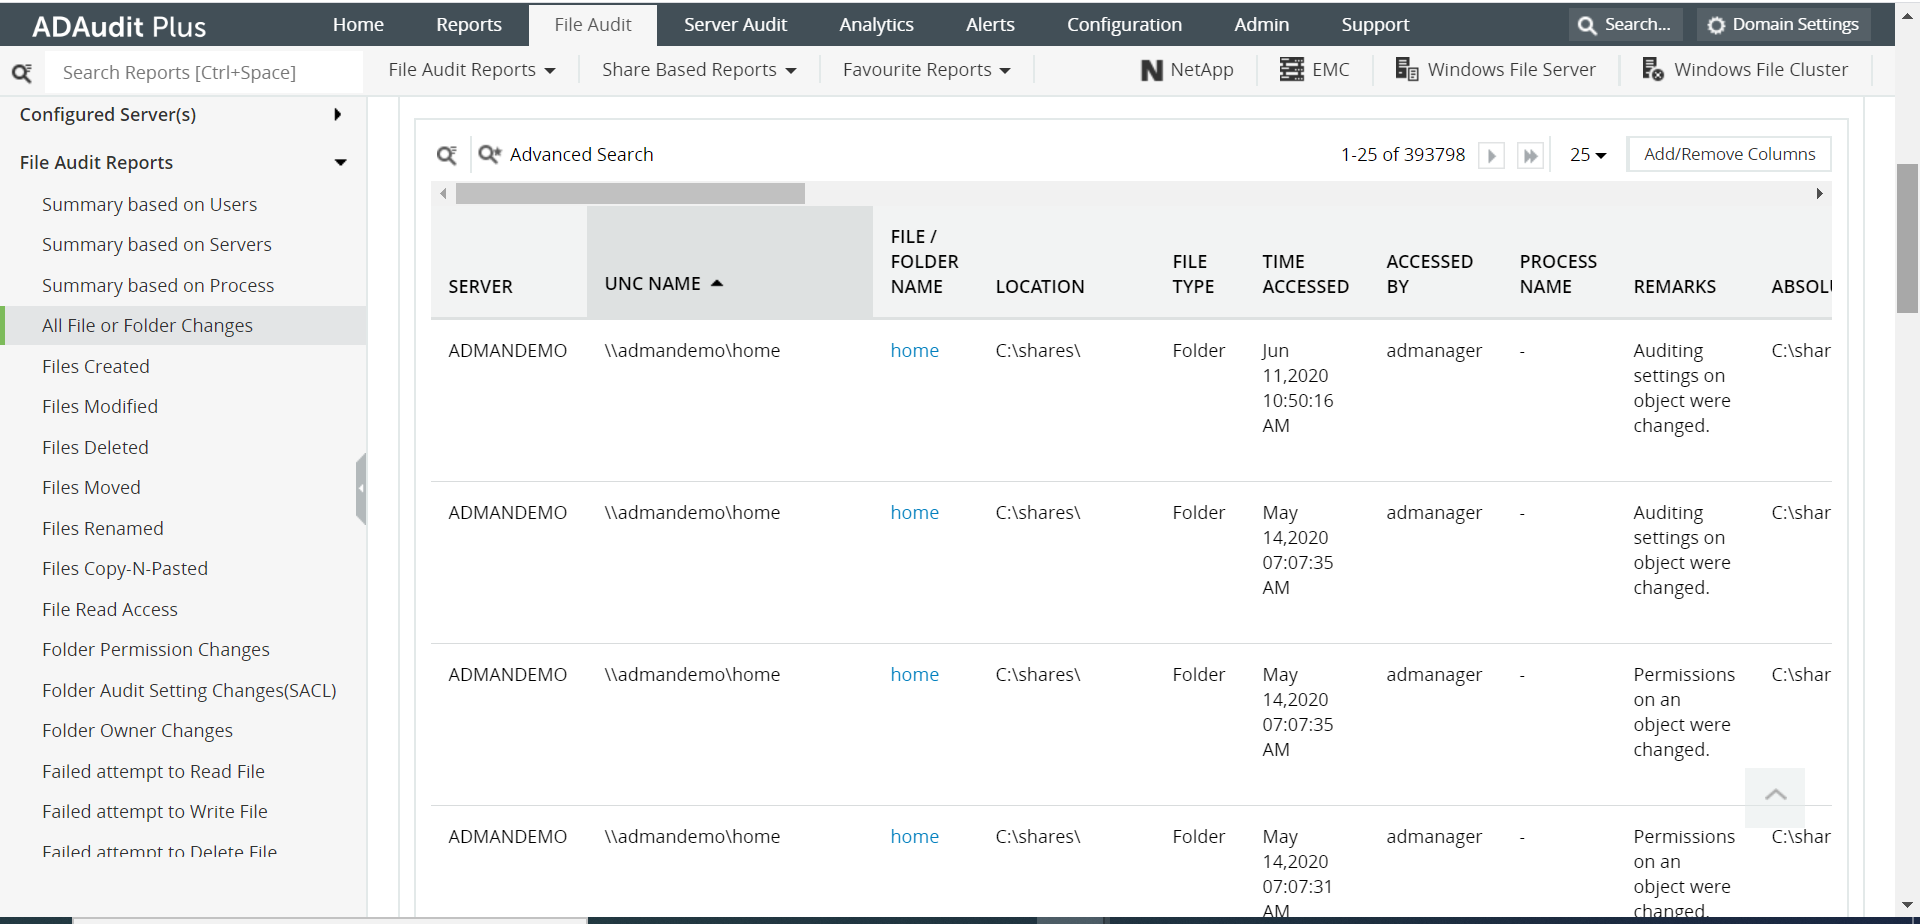
Task: Click the top Search magnifier icon
Action: (x=1587, y=25)
